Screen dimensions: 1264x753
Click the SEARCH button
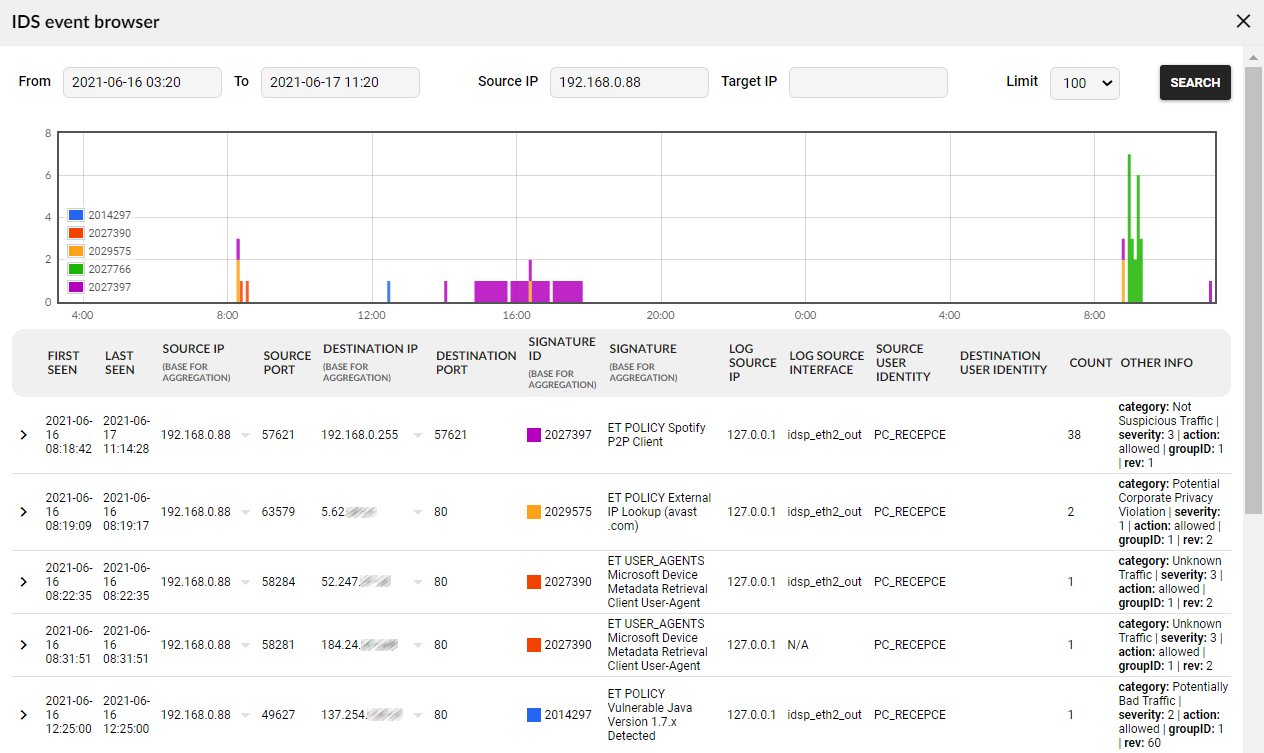(1194, 83)
